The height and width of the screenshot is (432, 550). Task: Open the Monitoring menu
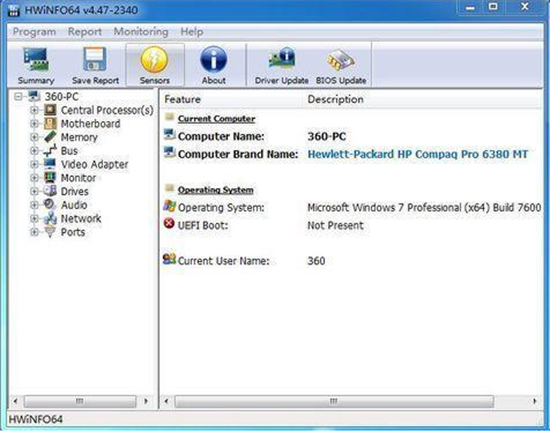click(x=141, y=32)
